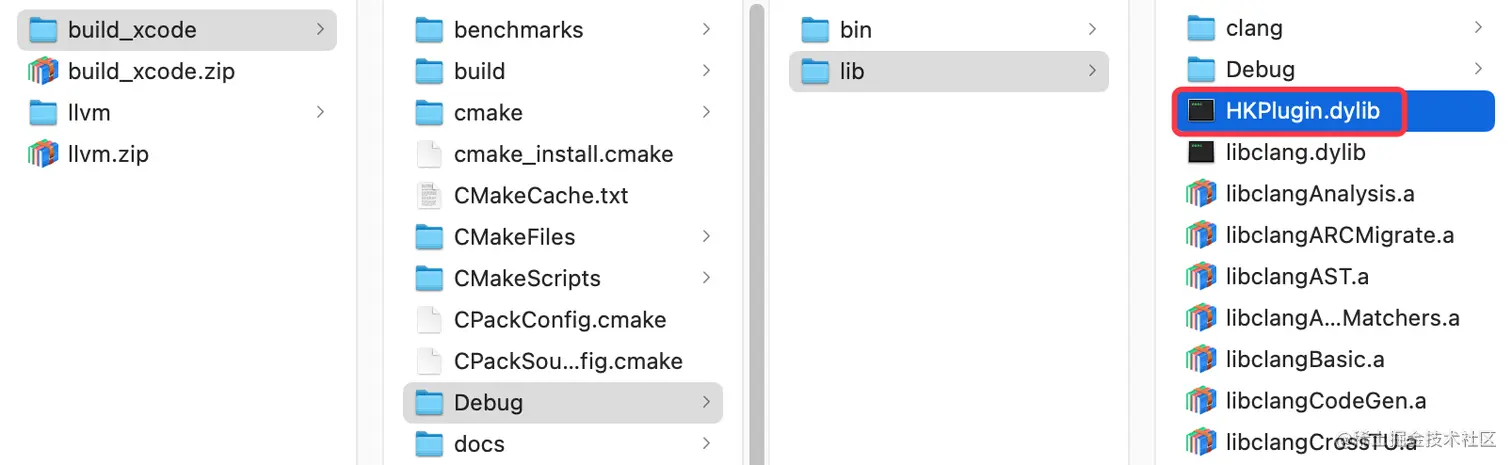Select the docs folder
Image resolution: width=1512 pixels, height=465 pixels.
(x=479, y=444)
